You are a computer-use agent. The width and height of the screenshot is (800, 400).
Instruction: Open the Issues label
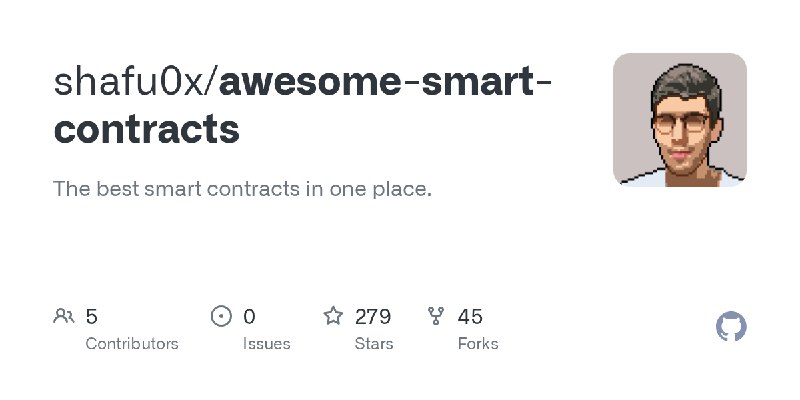click(266, 343)
